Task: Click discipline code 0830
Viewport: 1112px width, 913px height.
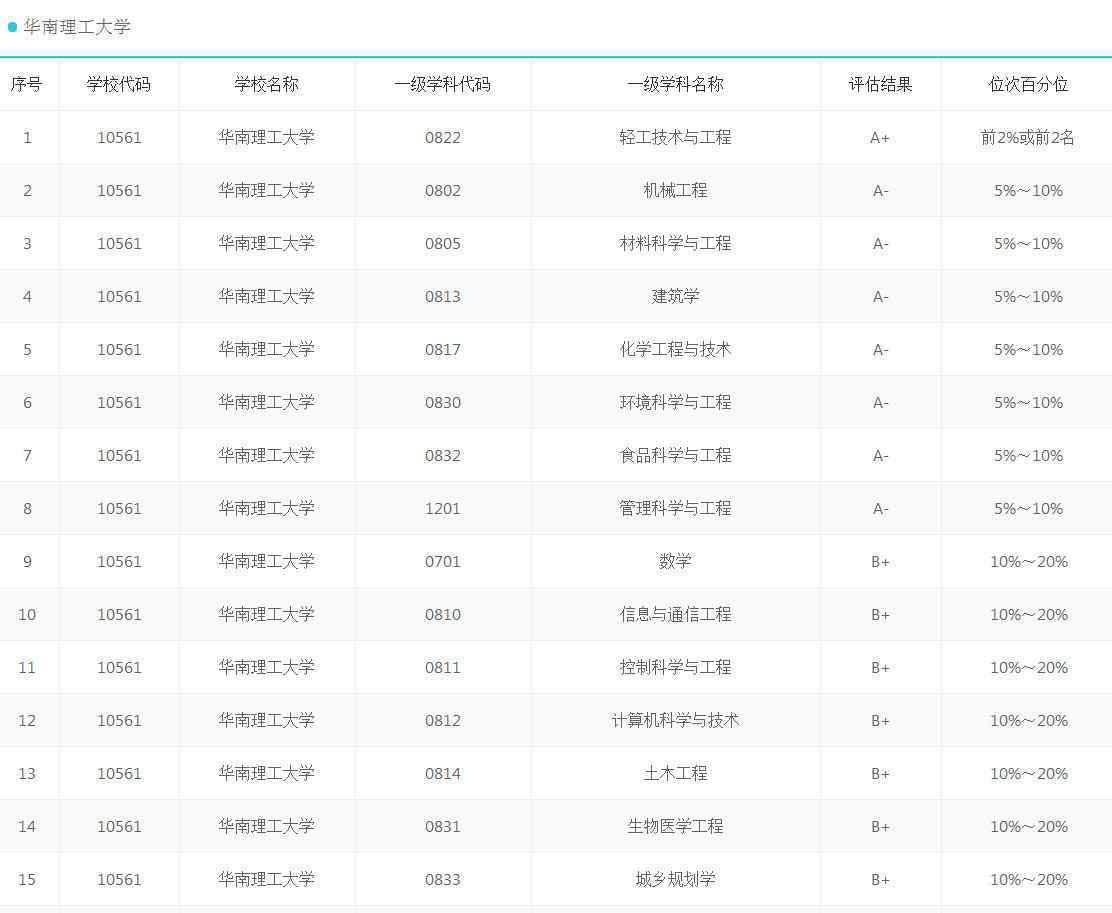Action: coord(443,403)
